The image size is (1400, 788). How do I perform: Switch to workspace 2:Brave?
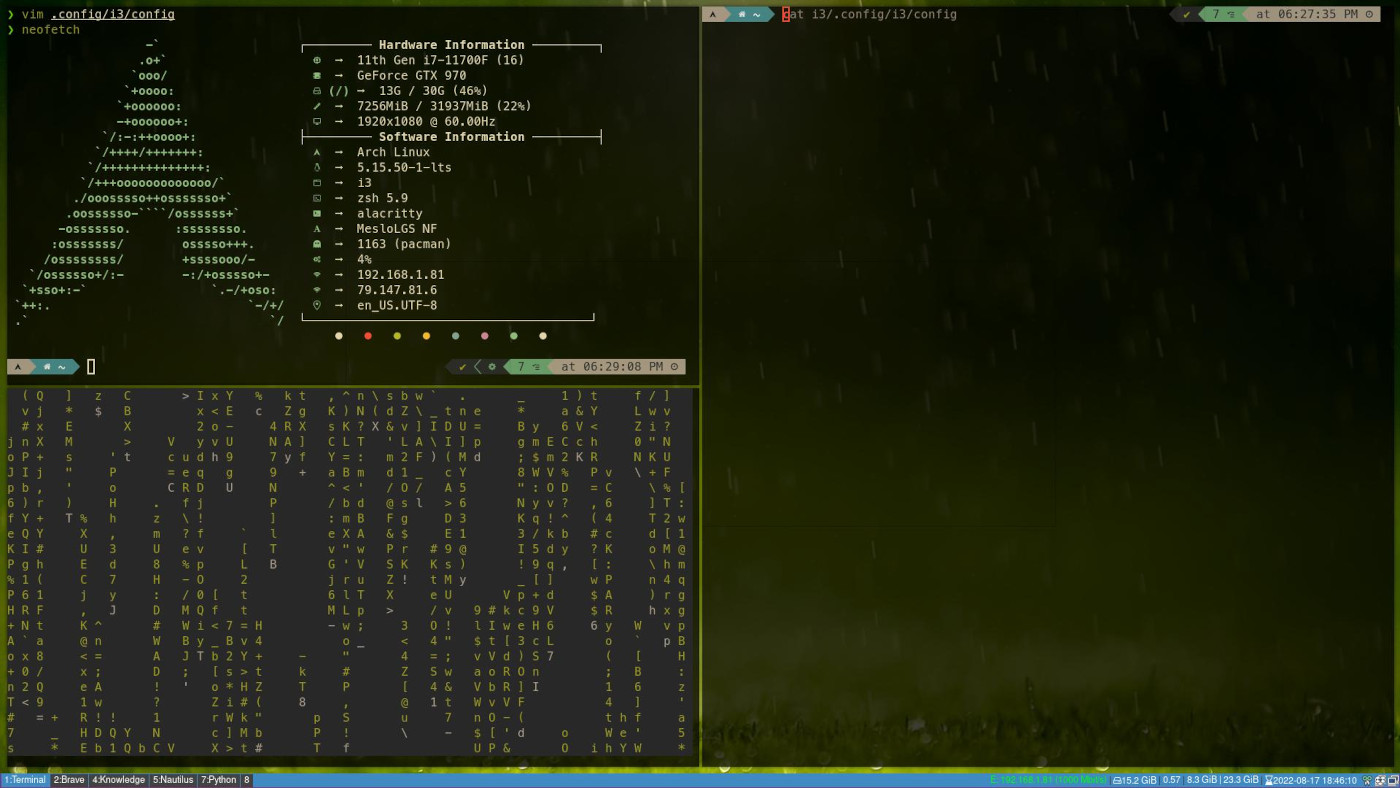69,780
